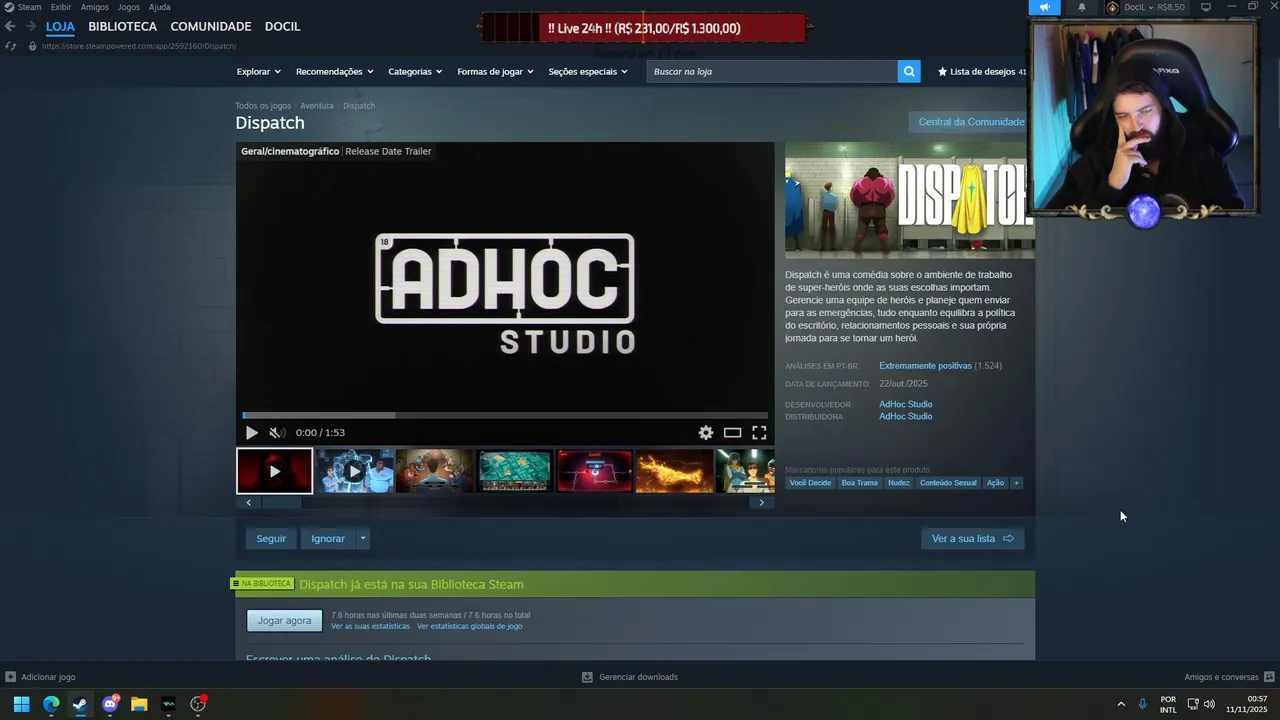Expand the Recomendações dropdown
This screenshot has height=720, width=1280.
334,71
